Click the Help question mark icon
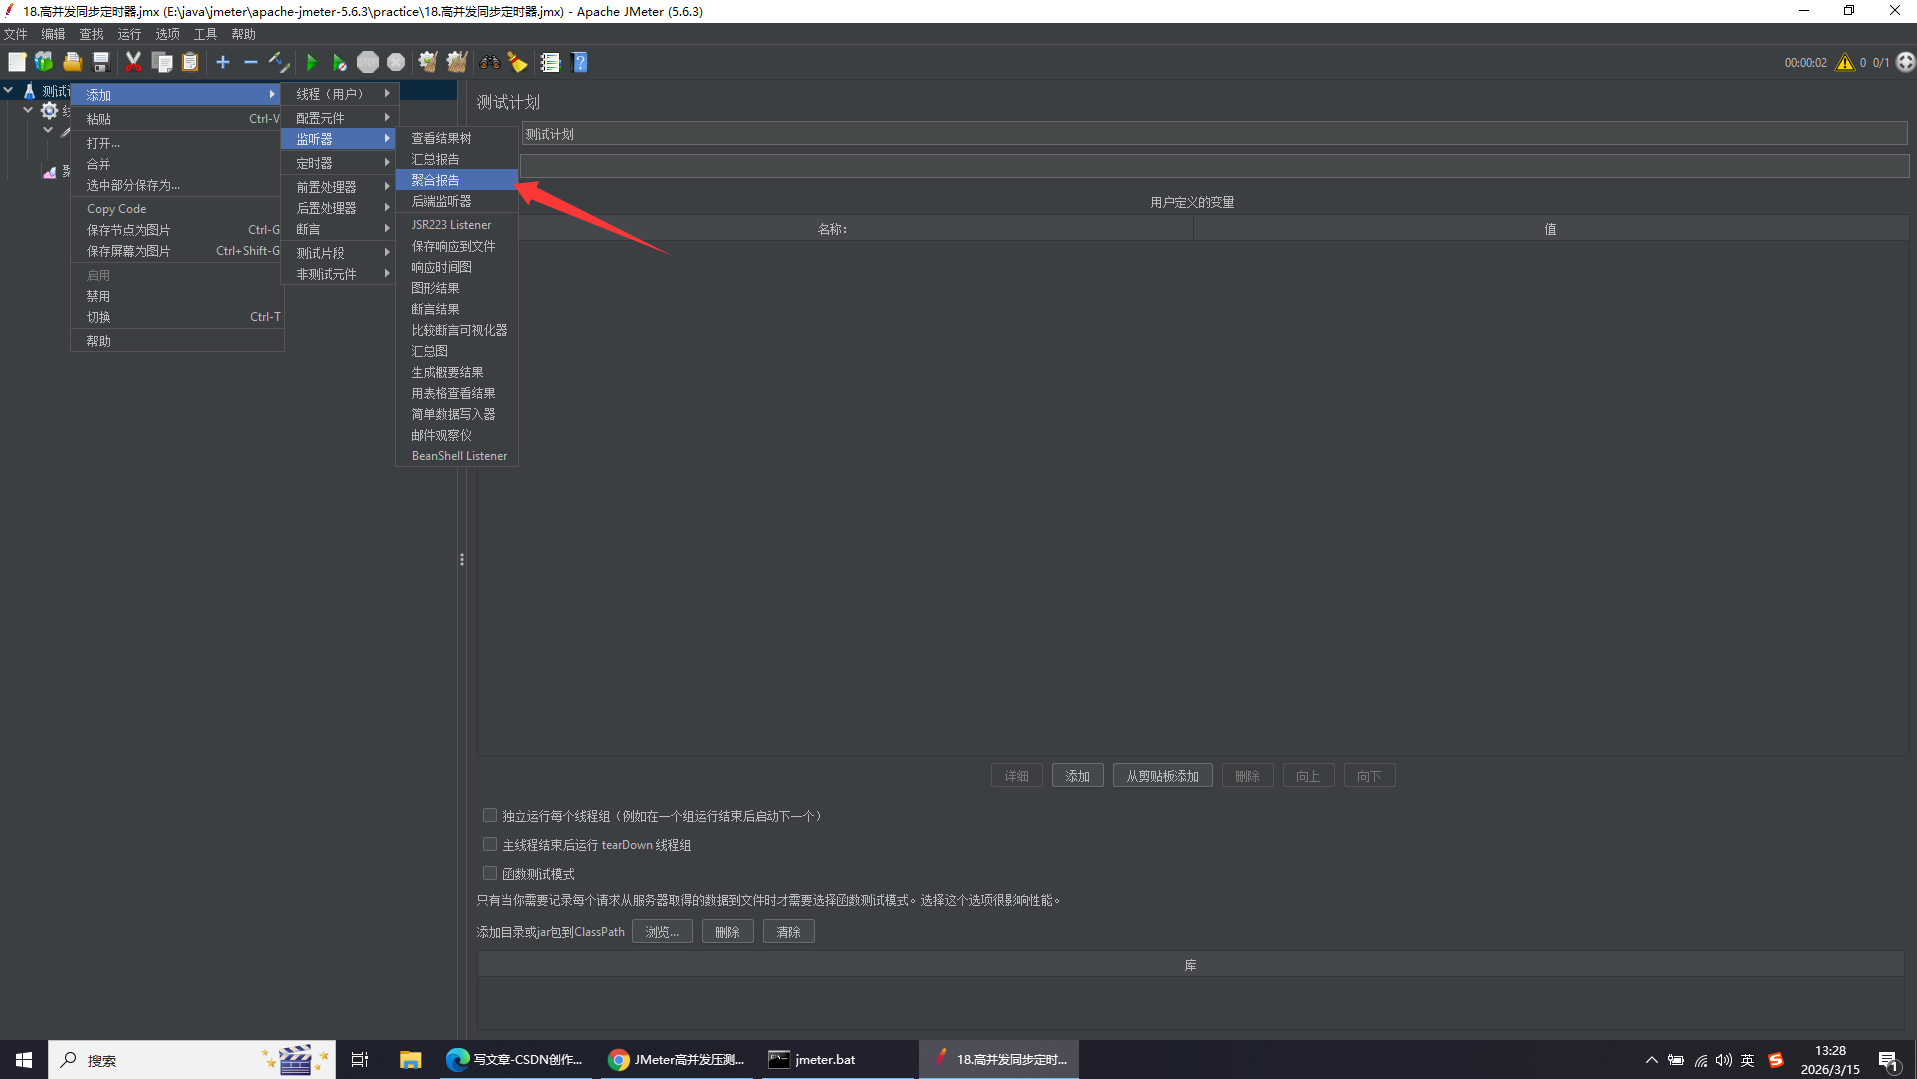The image size is (1917, 1079). point(579,62)
